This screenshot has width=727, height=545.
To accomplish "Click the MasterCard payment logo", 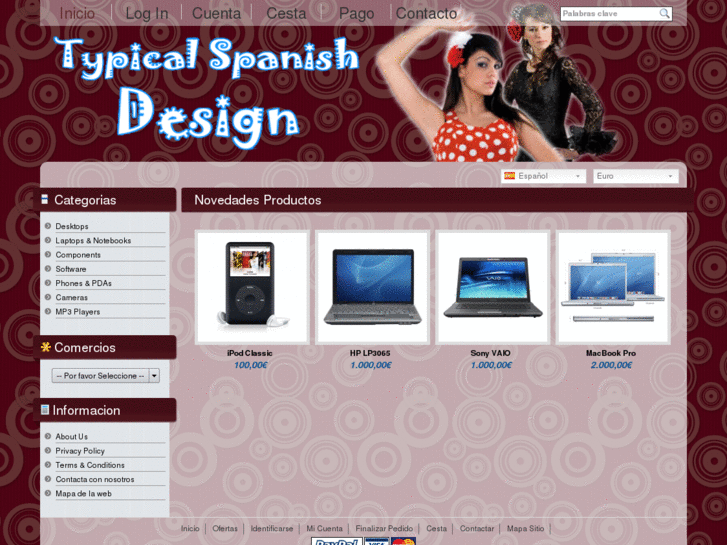I will point(403,541).
